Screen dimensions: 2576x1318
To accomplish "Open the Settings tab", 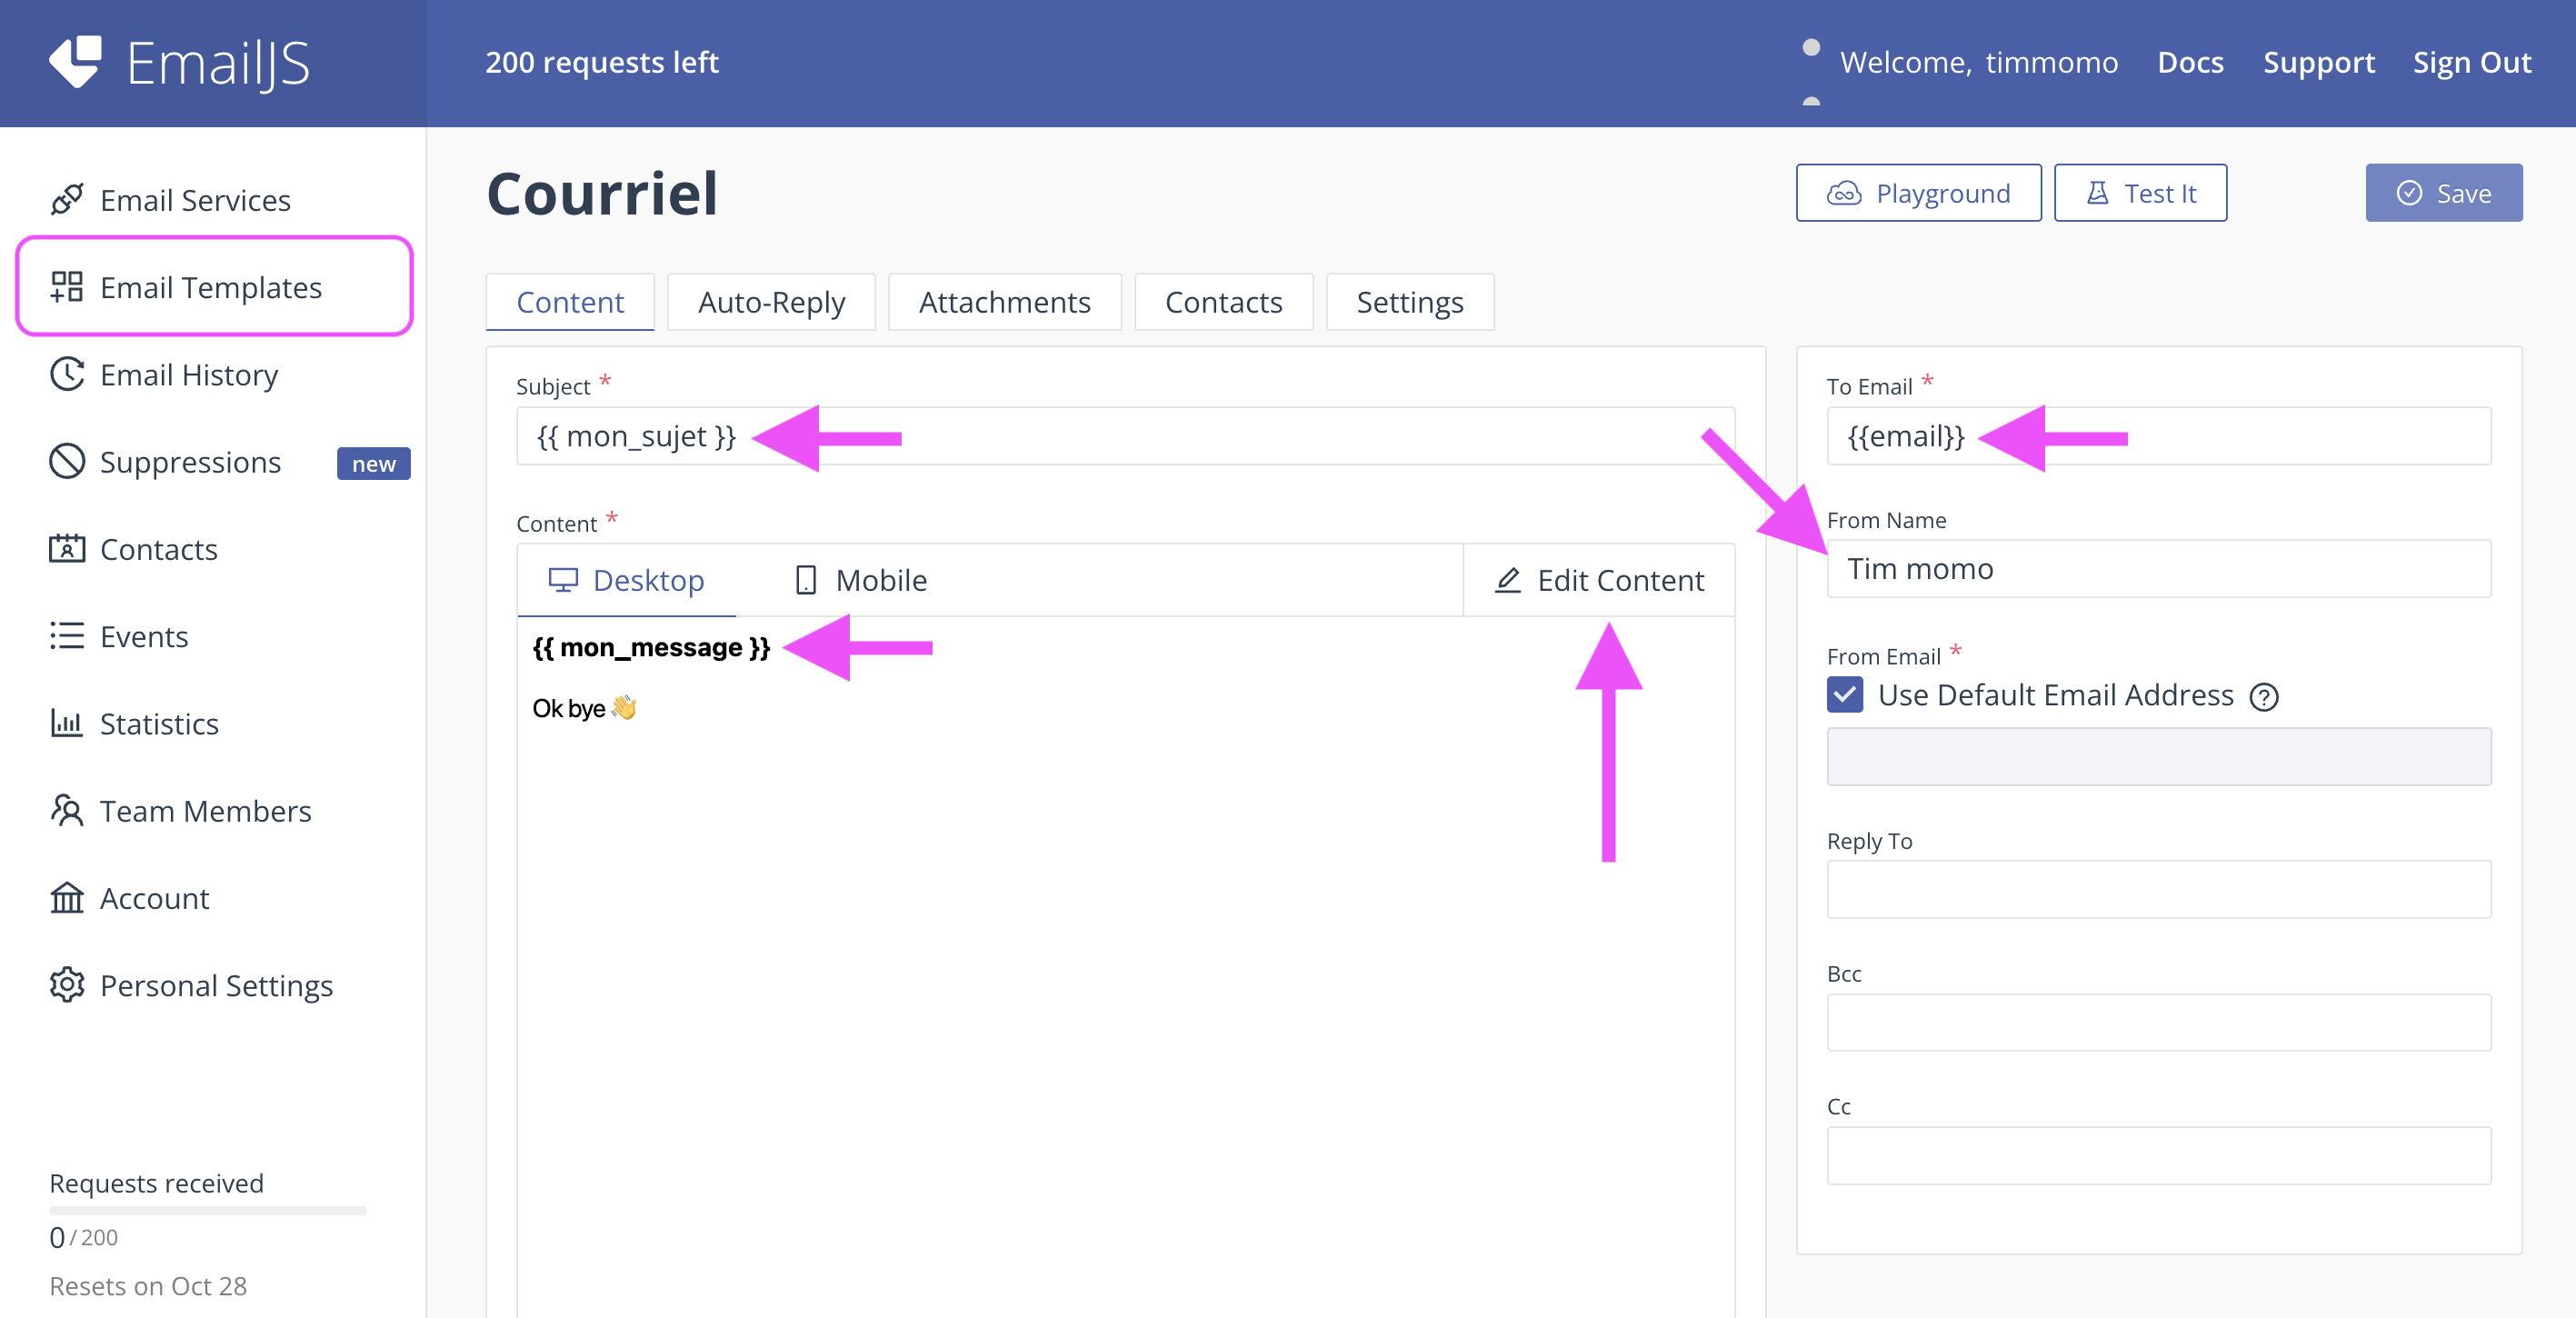I will 1409,302.
